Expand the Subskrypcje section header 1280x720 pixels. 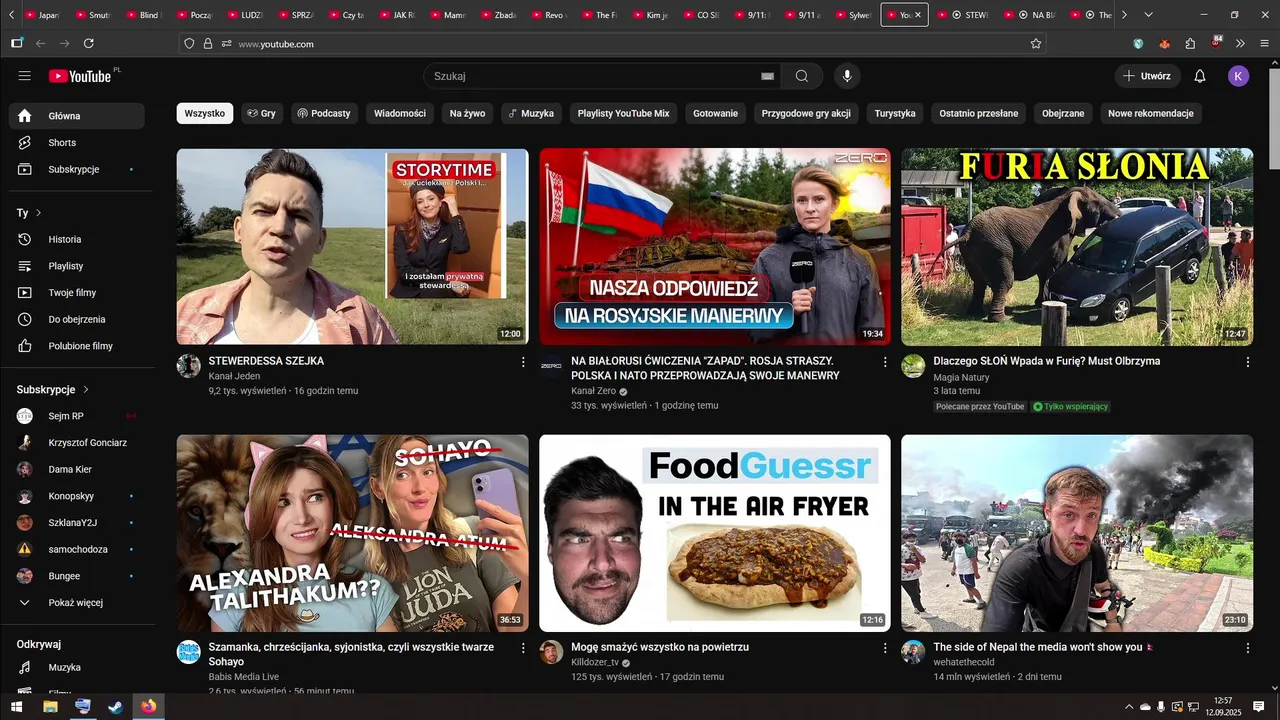pos(53,389)
